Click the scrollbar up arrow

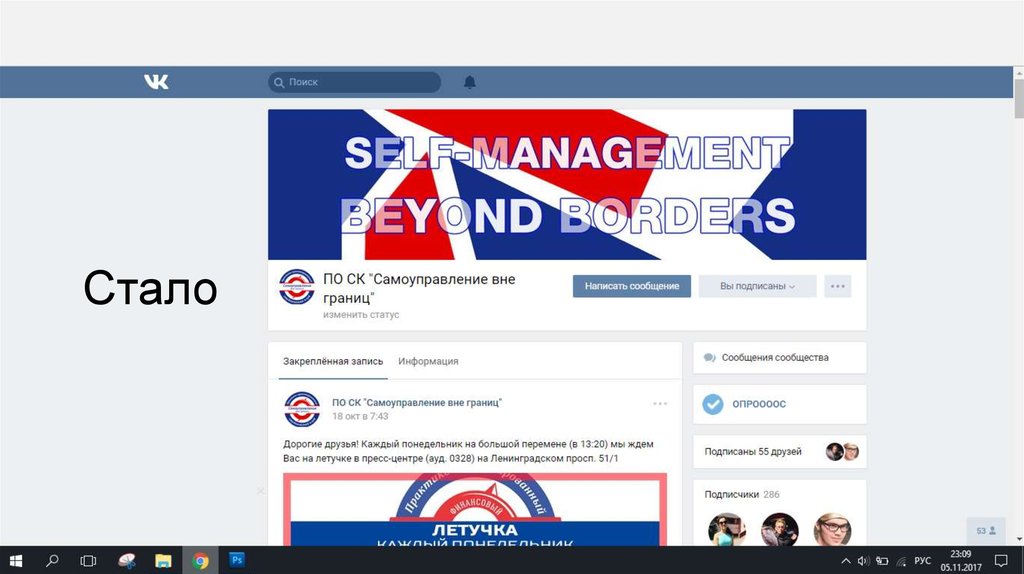1019,71
